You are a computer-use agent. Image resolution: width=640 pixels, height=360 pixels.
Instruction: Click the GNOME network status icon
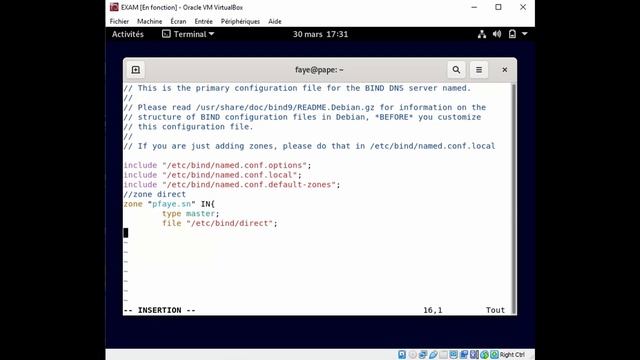tap(482, 34)
